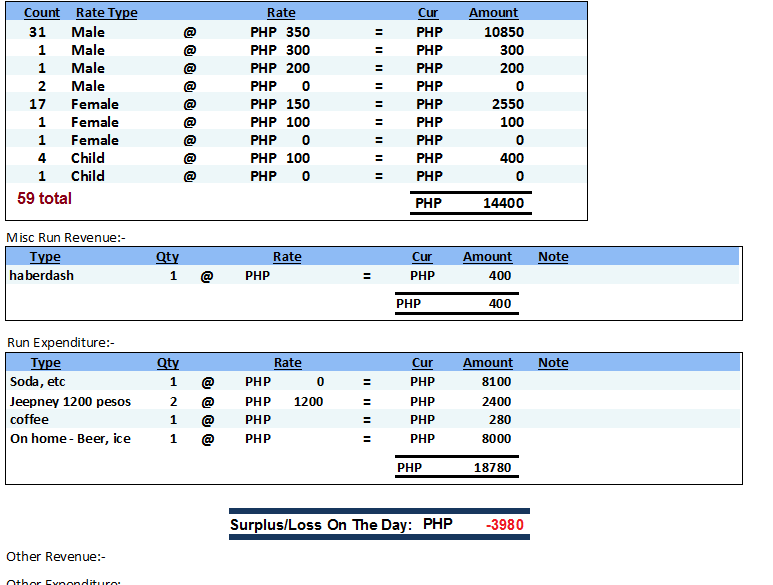Image resolution: width=773 pixels, height=585 pixels.
Task: Select the 'Surplus/Loss On The Day' label
Action: (320, 525)
